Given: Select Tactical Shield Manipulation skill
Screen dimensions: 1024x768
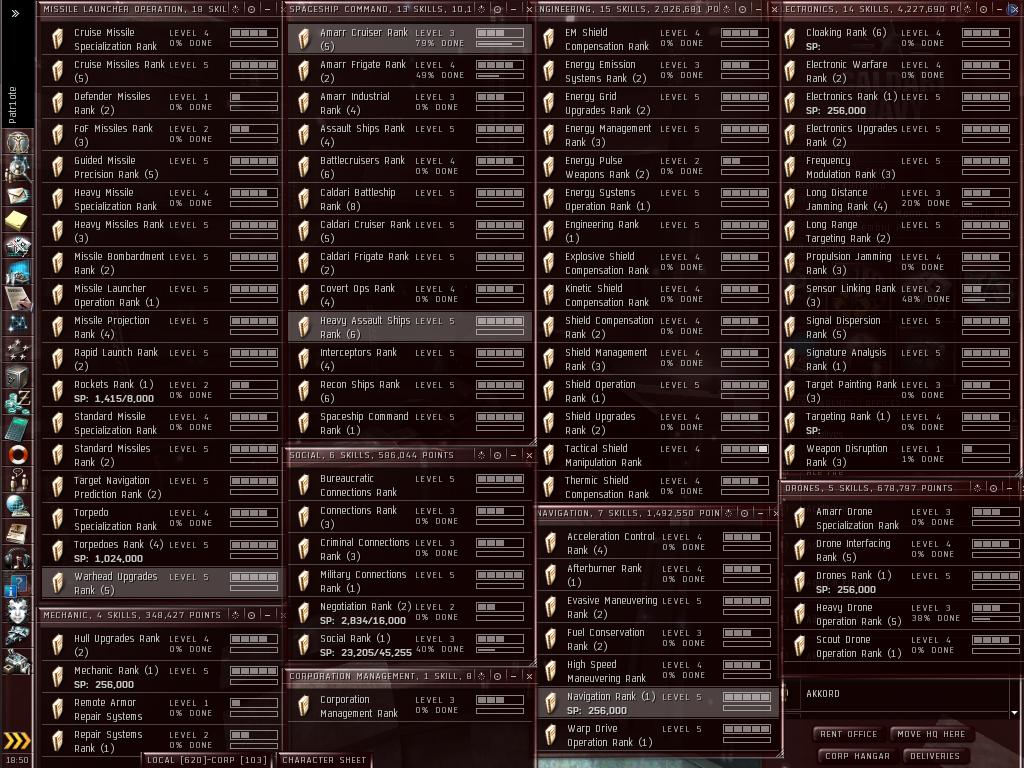Looking at the screenshot, I should click(657, 455).
